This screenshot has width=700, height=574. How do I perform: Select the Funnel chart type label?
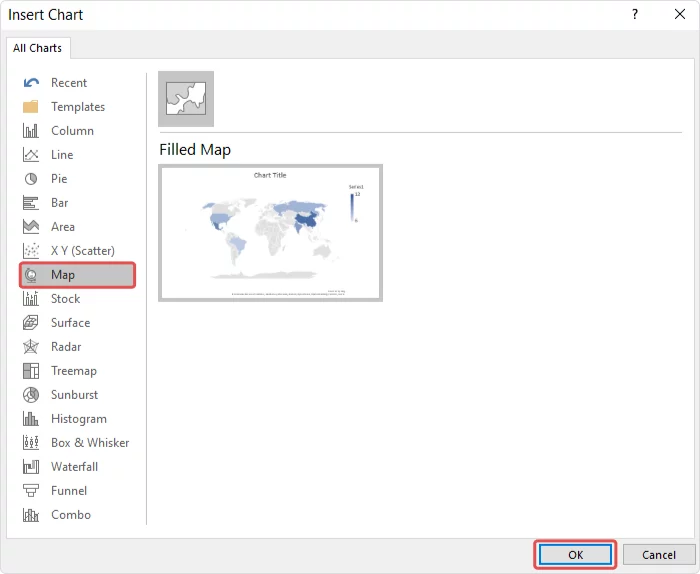pyautogui.click(x=69, y=491)
